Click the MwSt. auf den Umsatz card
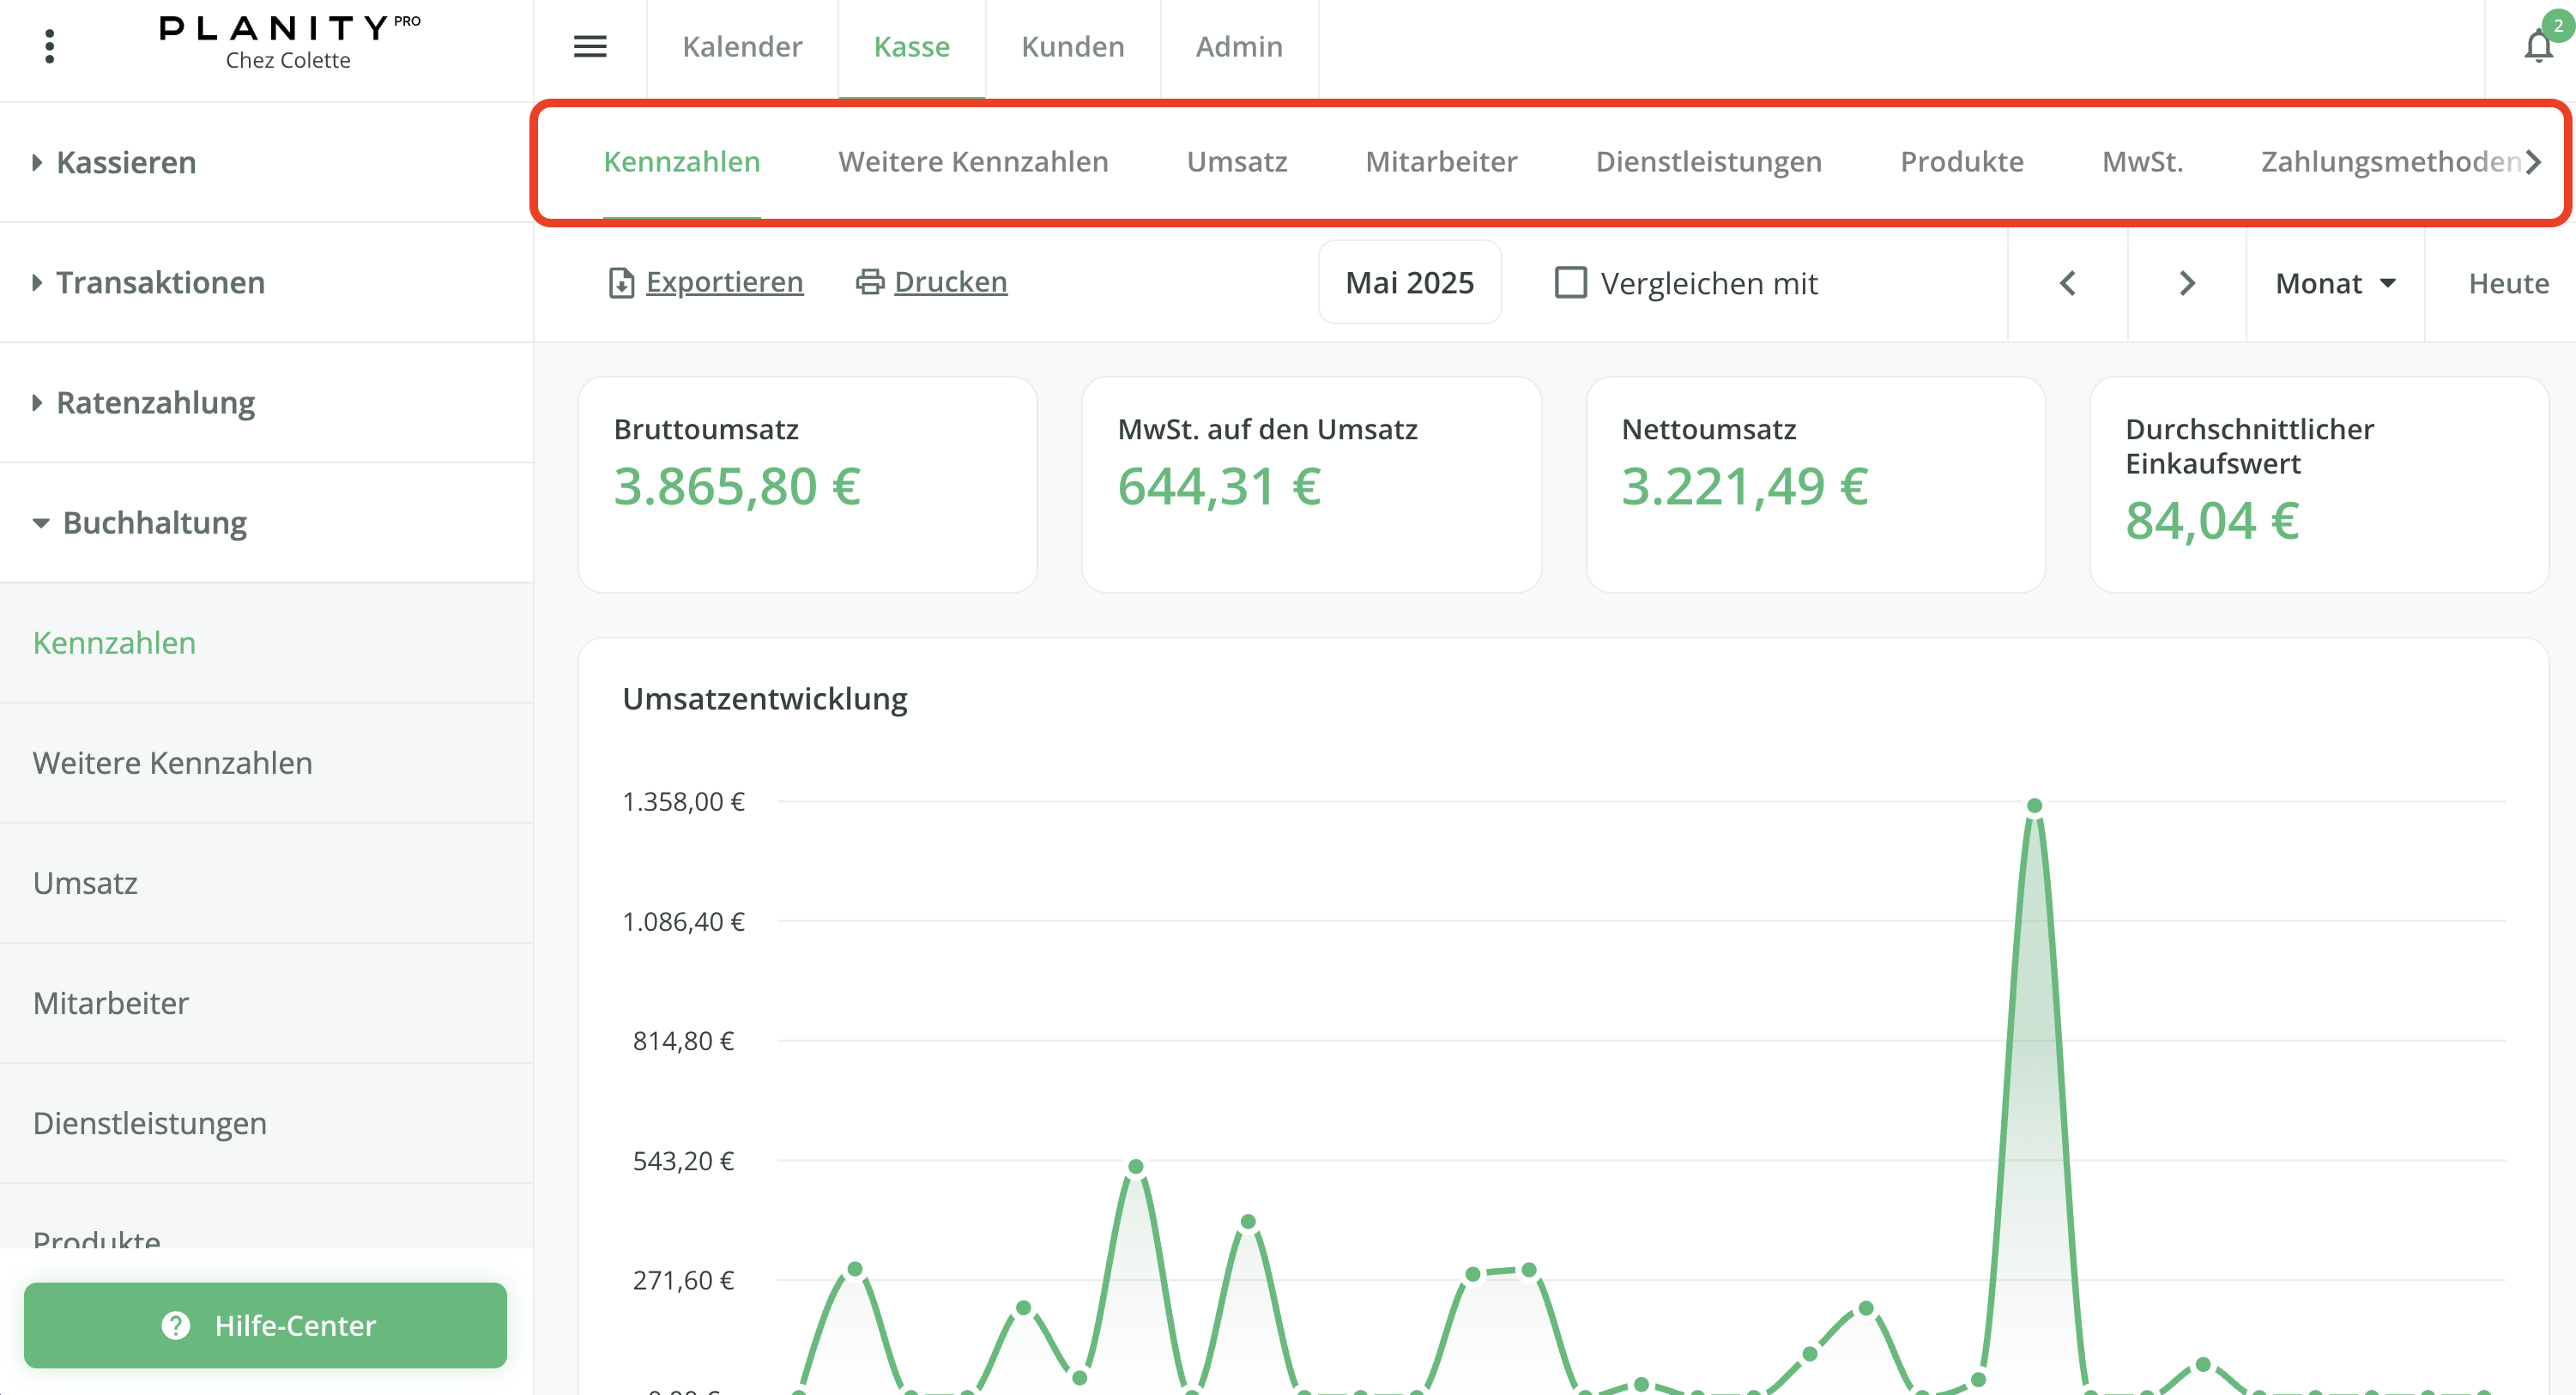This screenshot has height=1395, width=2576. coord(1311,484)
